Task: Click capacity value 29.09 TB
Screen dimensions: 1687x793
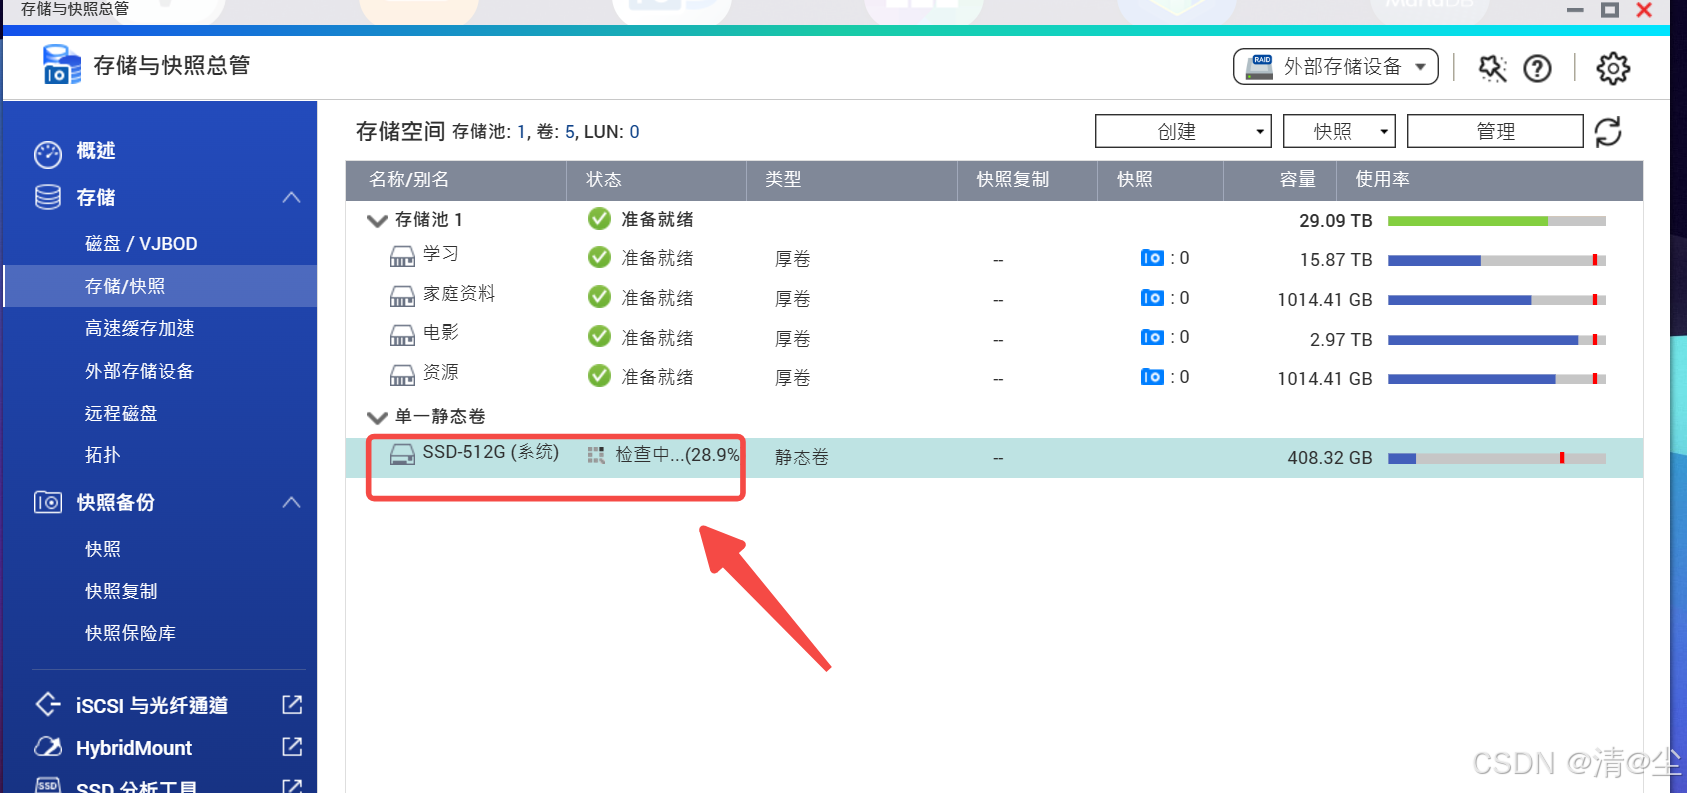Action: point(1336,221)
